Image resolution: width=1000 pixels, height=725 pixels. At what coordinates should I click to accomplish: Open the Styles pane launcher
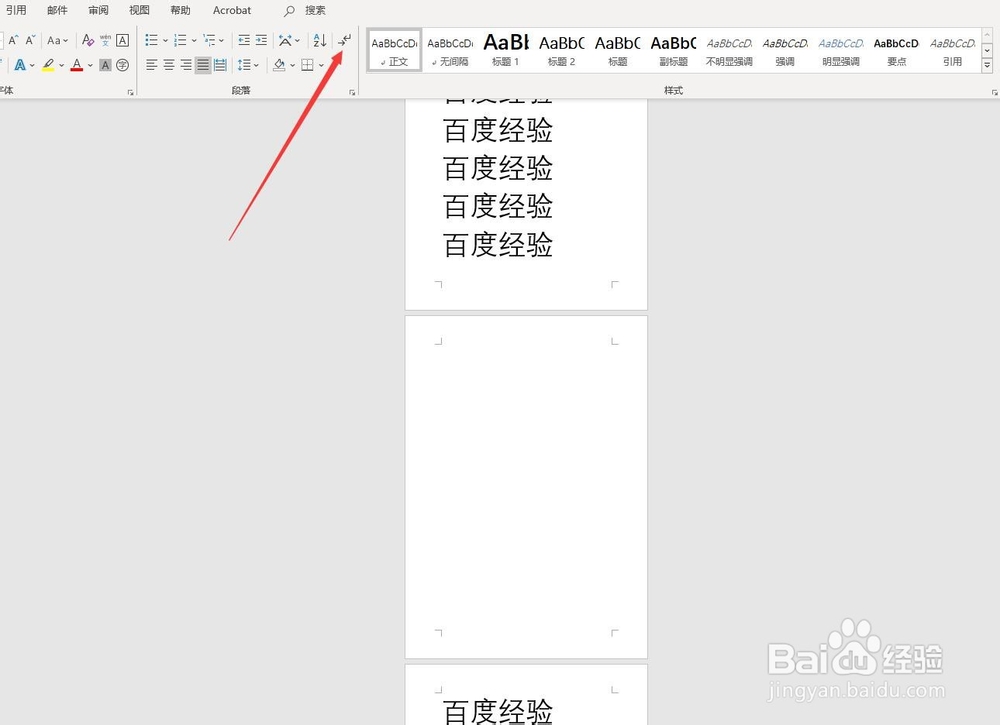coord(994,92)
